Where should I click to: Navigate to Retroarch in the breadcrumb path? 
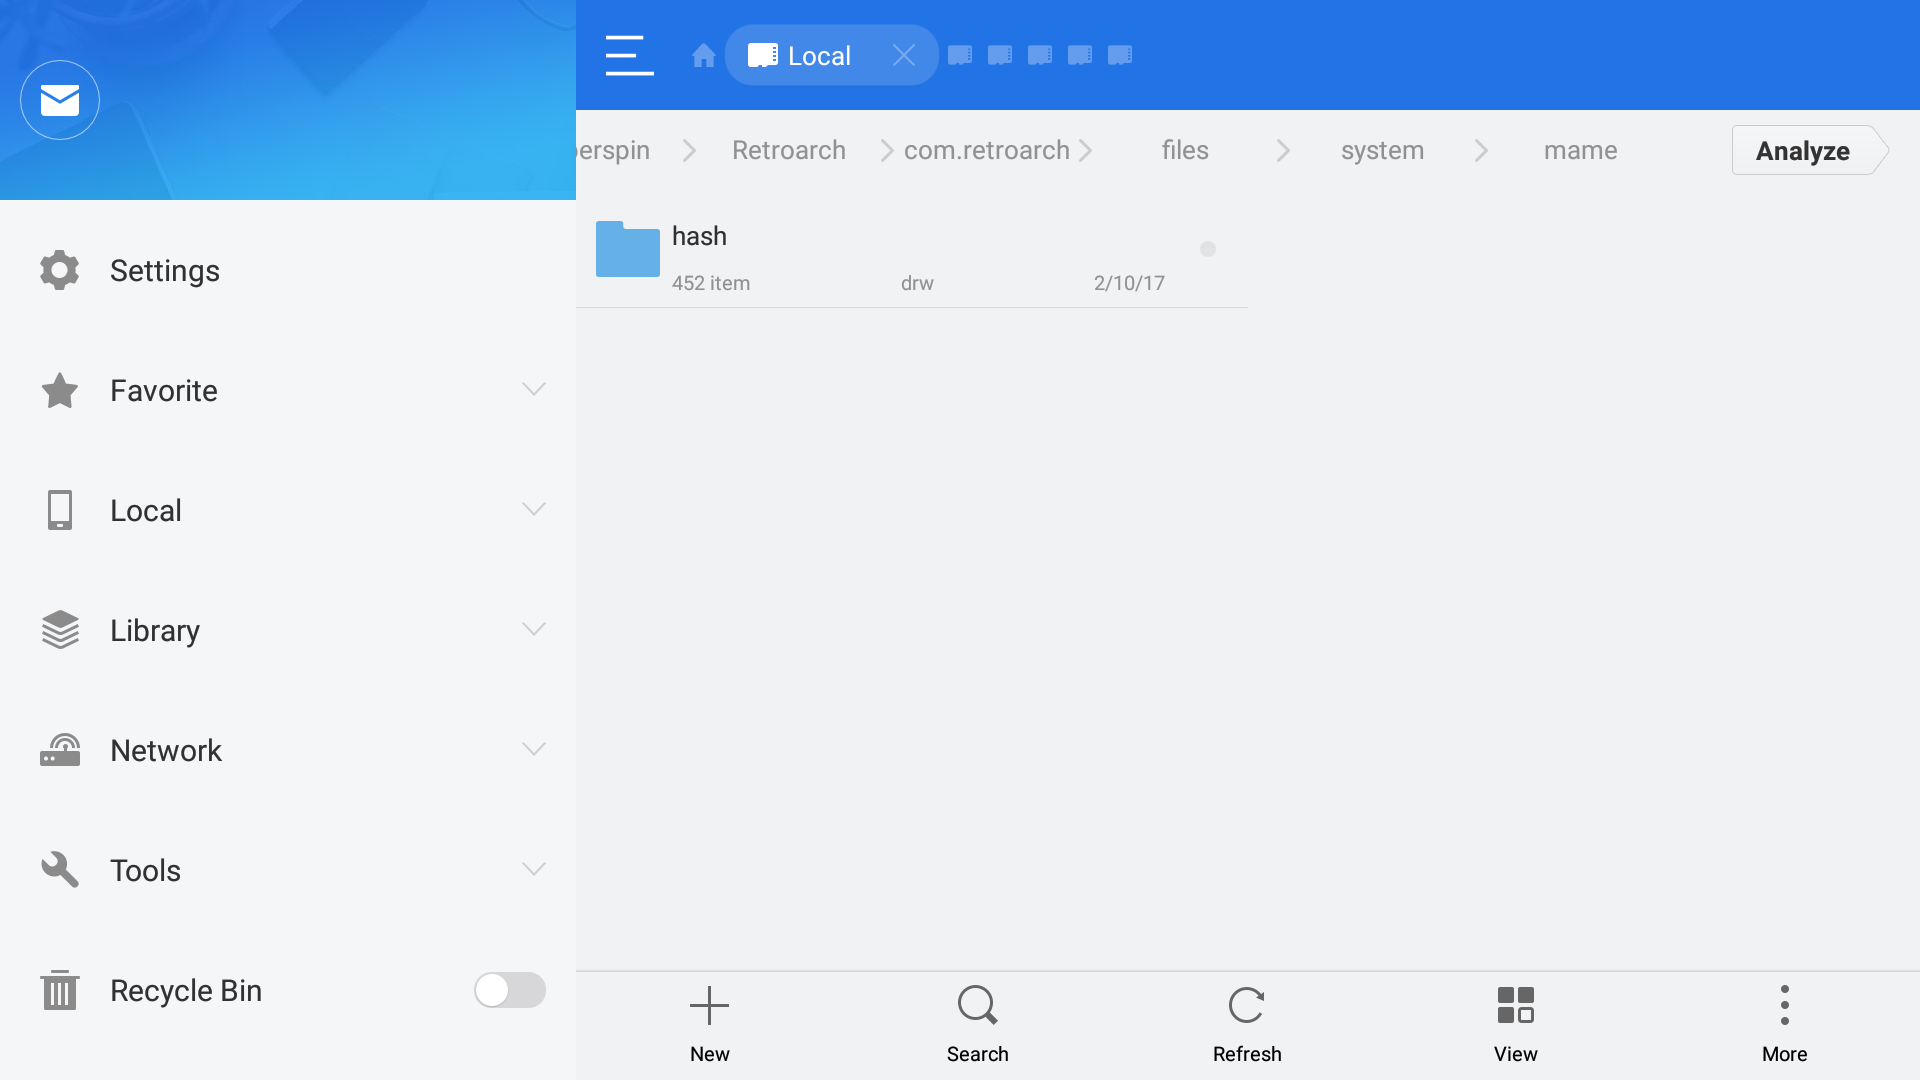point(789,150)
